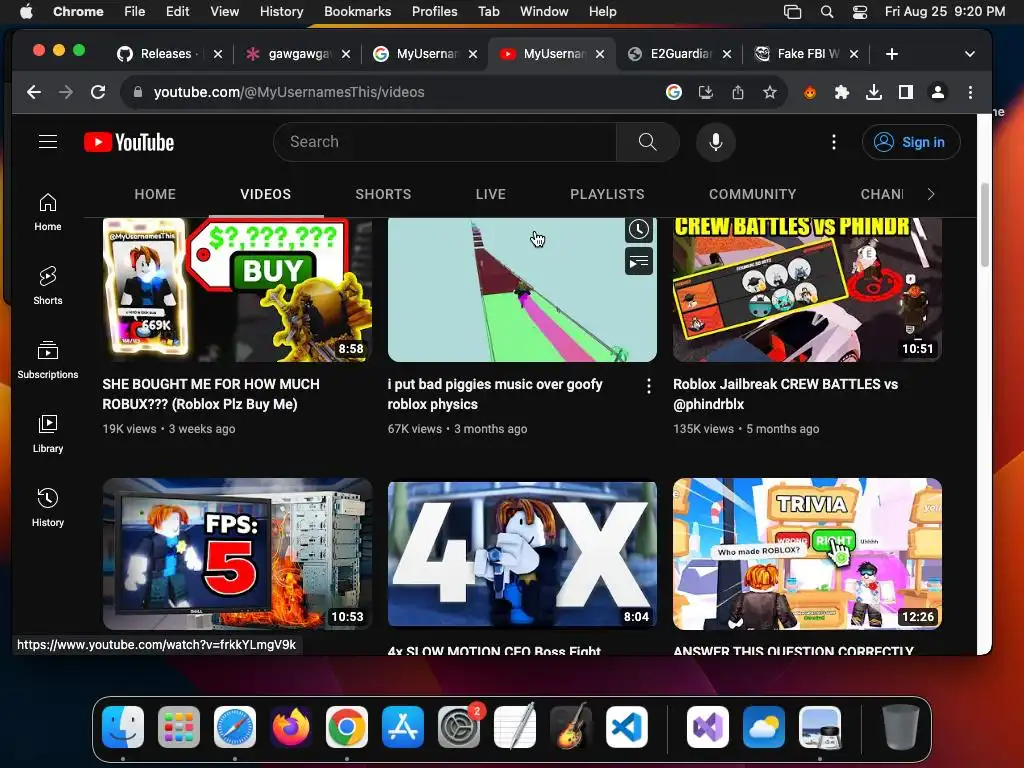Click the install app icon in address bar
The image size is (1024, 768).
point(705,92)
